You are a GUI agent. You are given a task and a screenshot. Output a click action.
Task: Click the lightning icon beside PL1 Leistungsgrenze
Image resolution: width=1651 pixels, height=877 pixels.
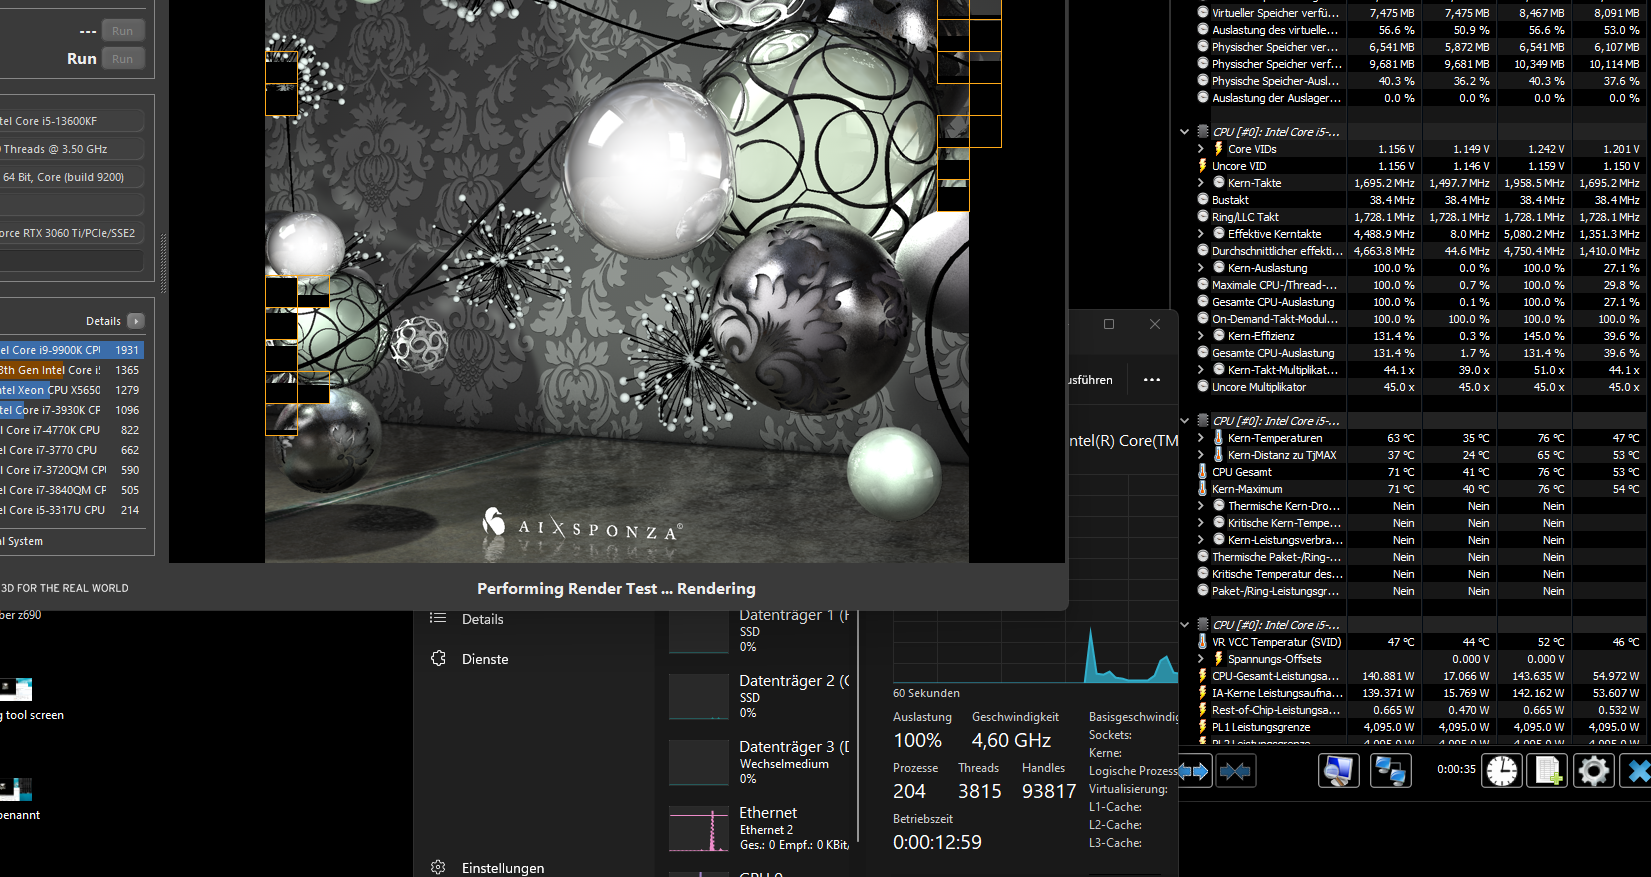[x=1202, y=727]
